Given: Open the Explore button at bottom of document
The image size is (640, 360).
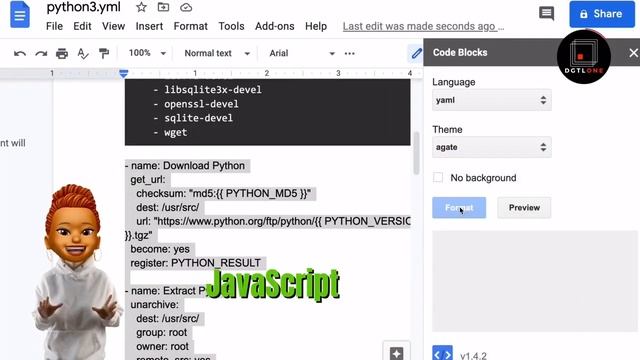Looking at the screenshot, I should [x=396, y=352].
